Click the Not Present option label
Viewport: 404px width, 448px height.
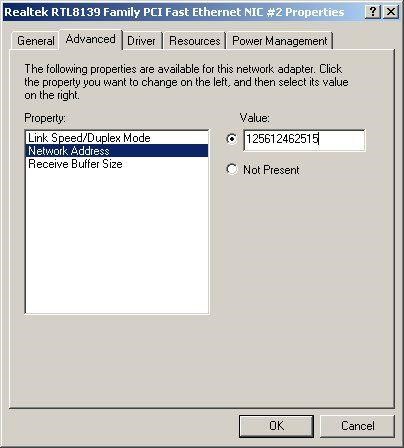[x=271, y=170]
